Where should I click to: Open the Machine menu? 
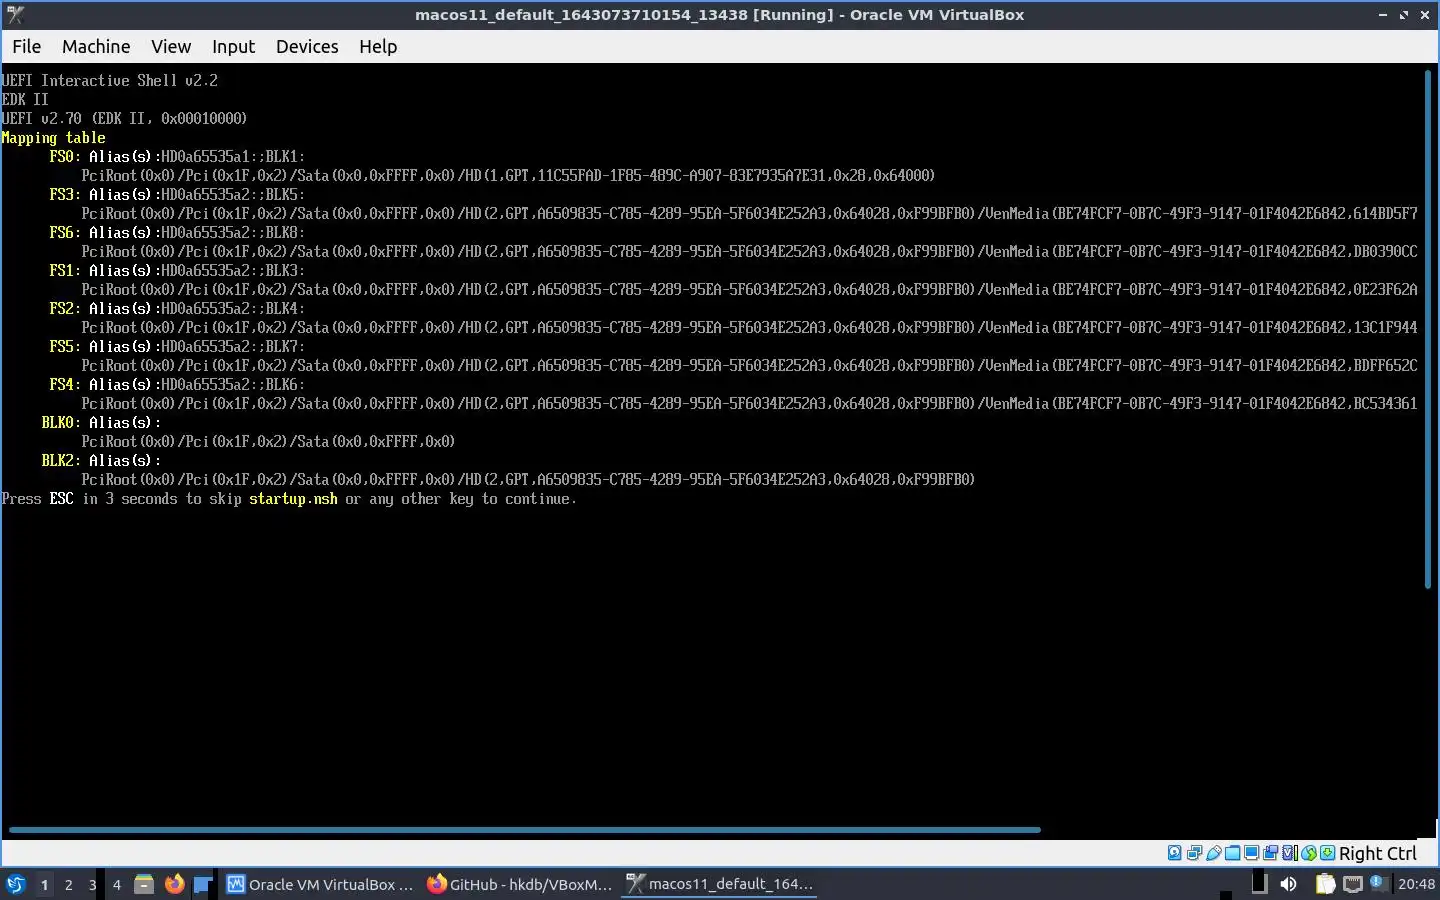96,46
